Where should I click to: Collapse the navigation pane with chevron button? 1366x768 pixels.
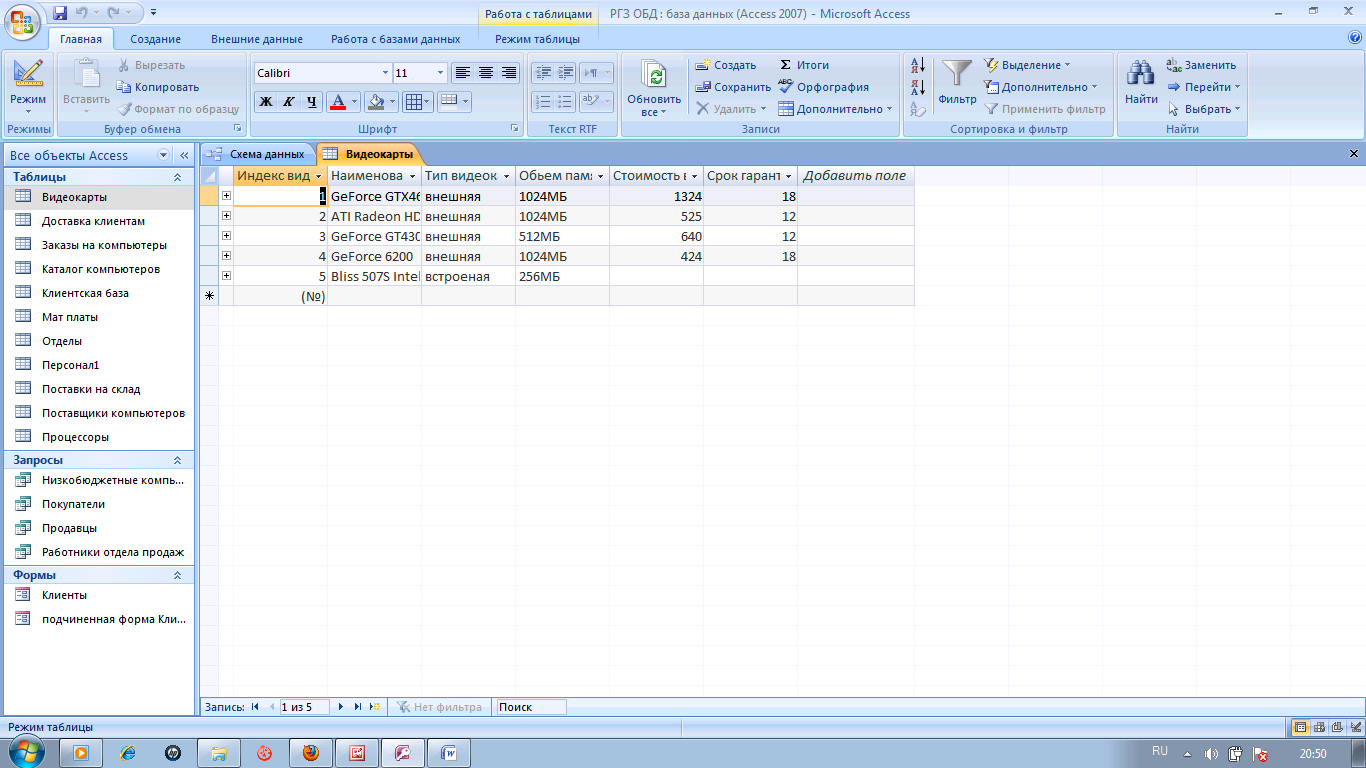[184, 156]
